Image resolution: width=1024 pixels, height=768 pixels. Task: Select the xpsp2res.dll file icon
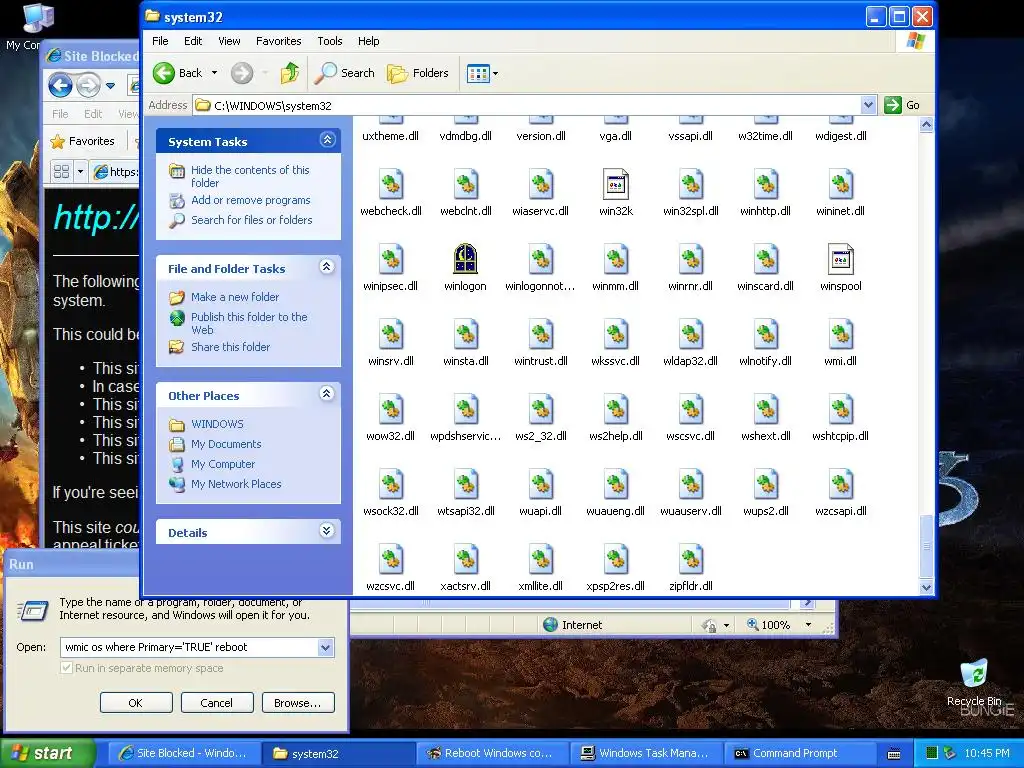point(615,559)
